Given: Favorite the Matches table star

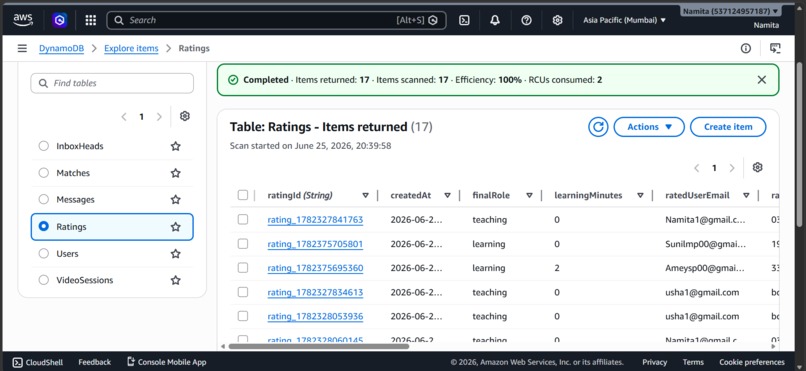Looking at the screenshot, I should pos(176,173).
